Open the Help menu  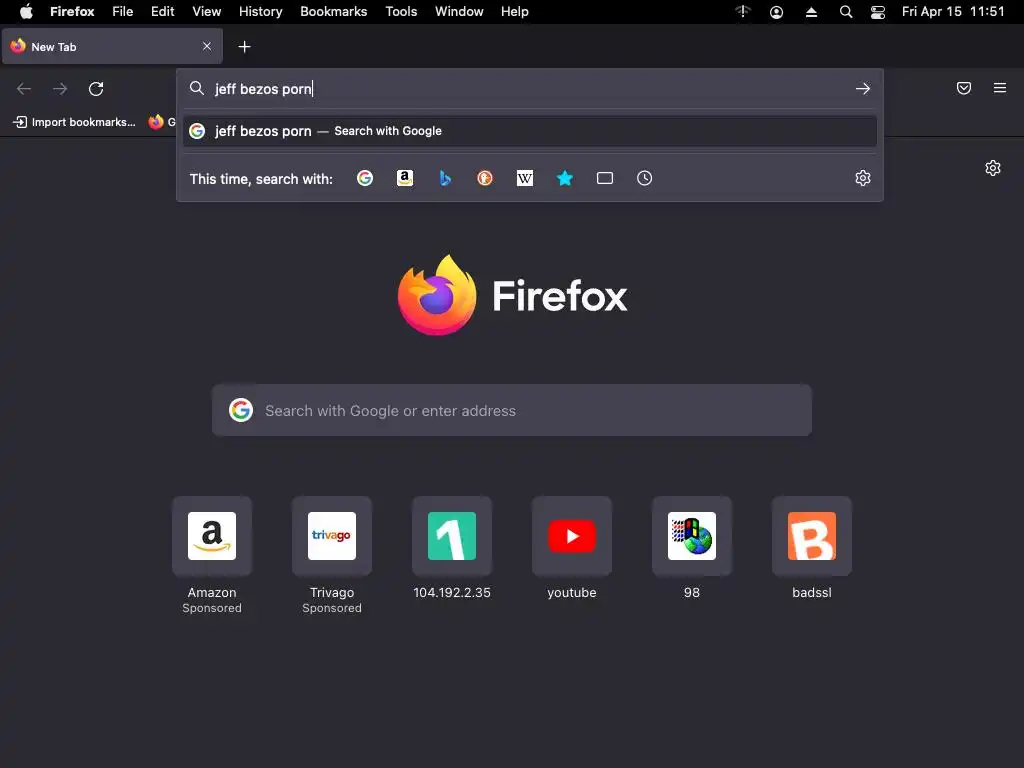tap(515, 12)
